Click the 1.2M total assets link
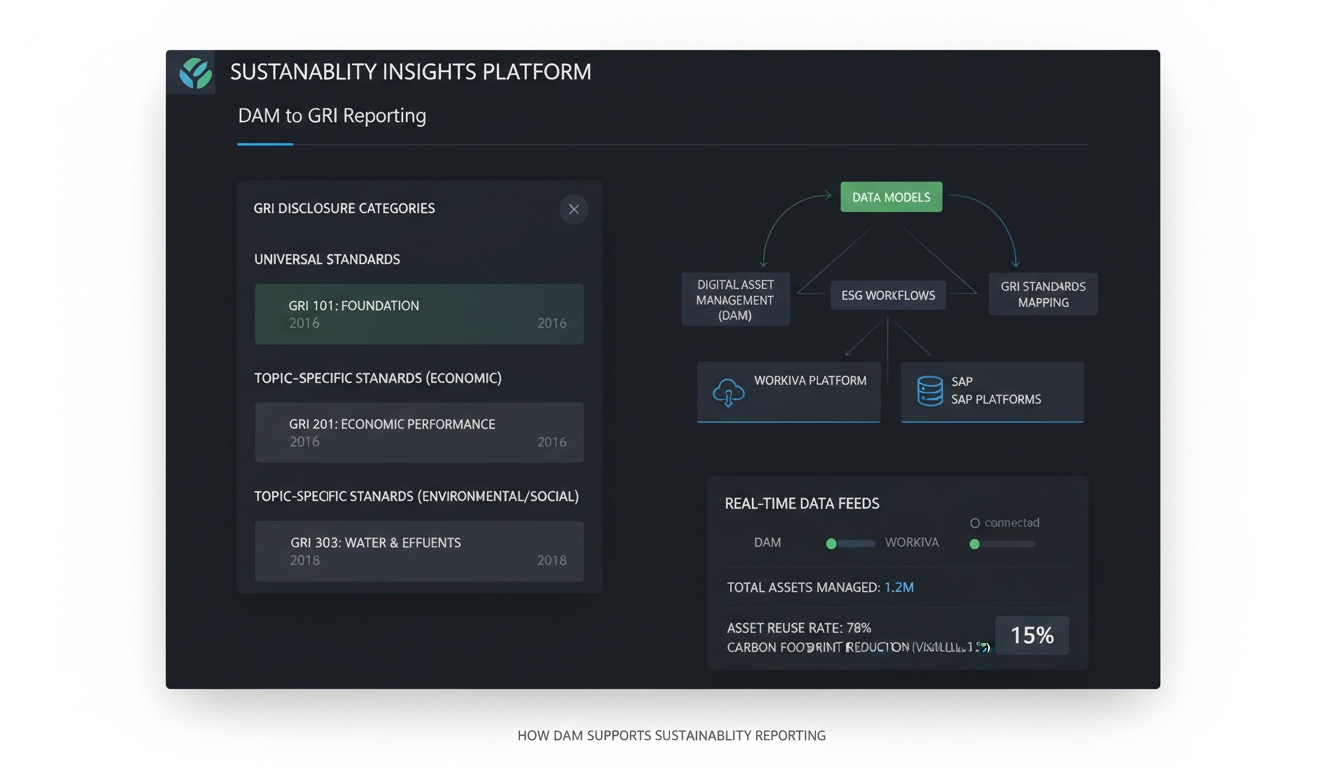Image resolution: width=1344 pixels, height=768 pixels. point(897,587)
